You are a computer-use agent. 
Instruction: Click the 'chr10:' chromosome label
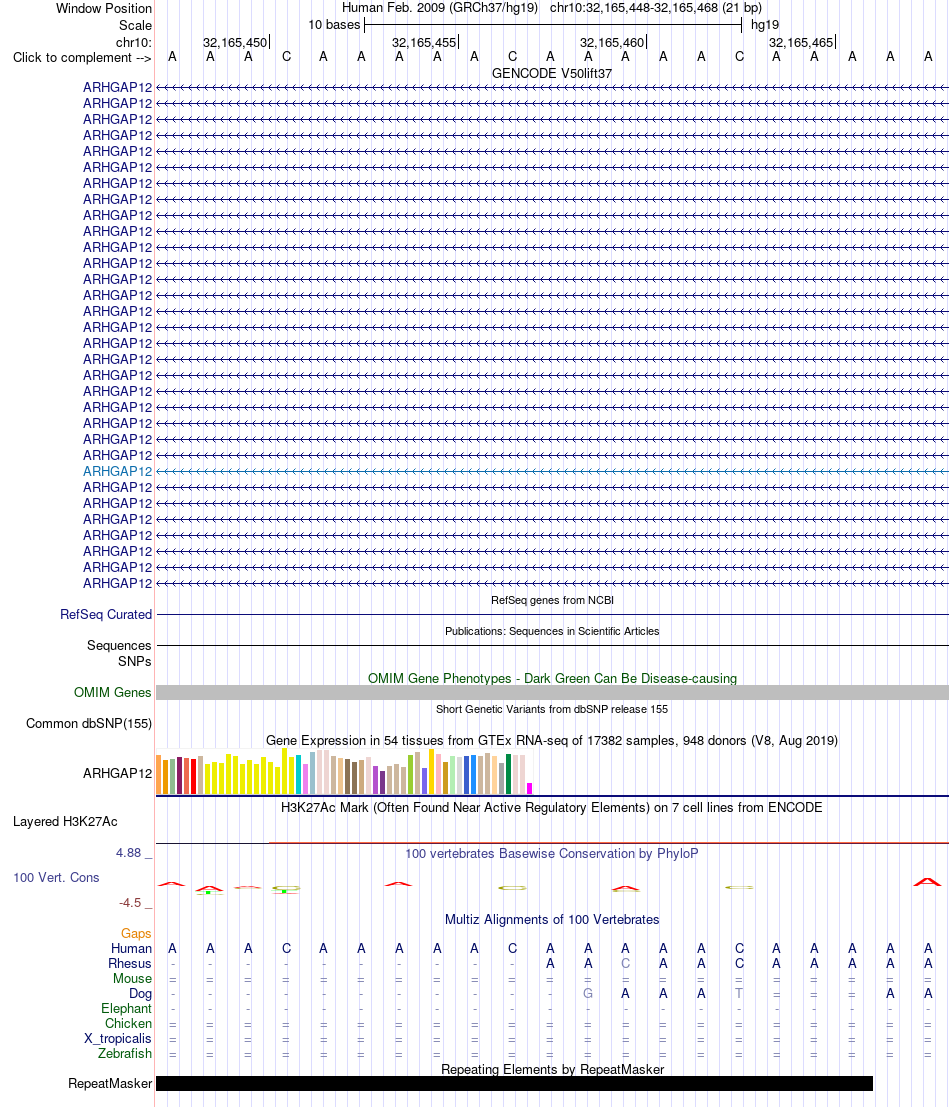click(x=133, y=42)
